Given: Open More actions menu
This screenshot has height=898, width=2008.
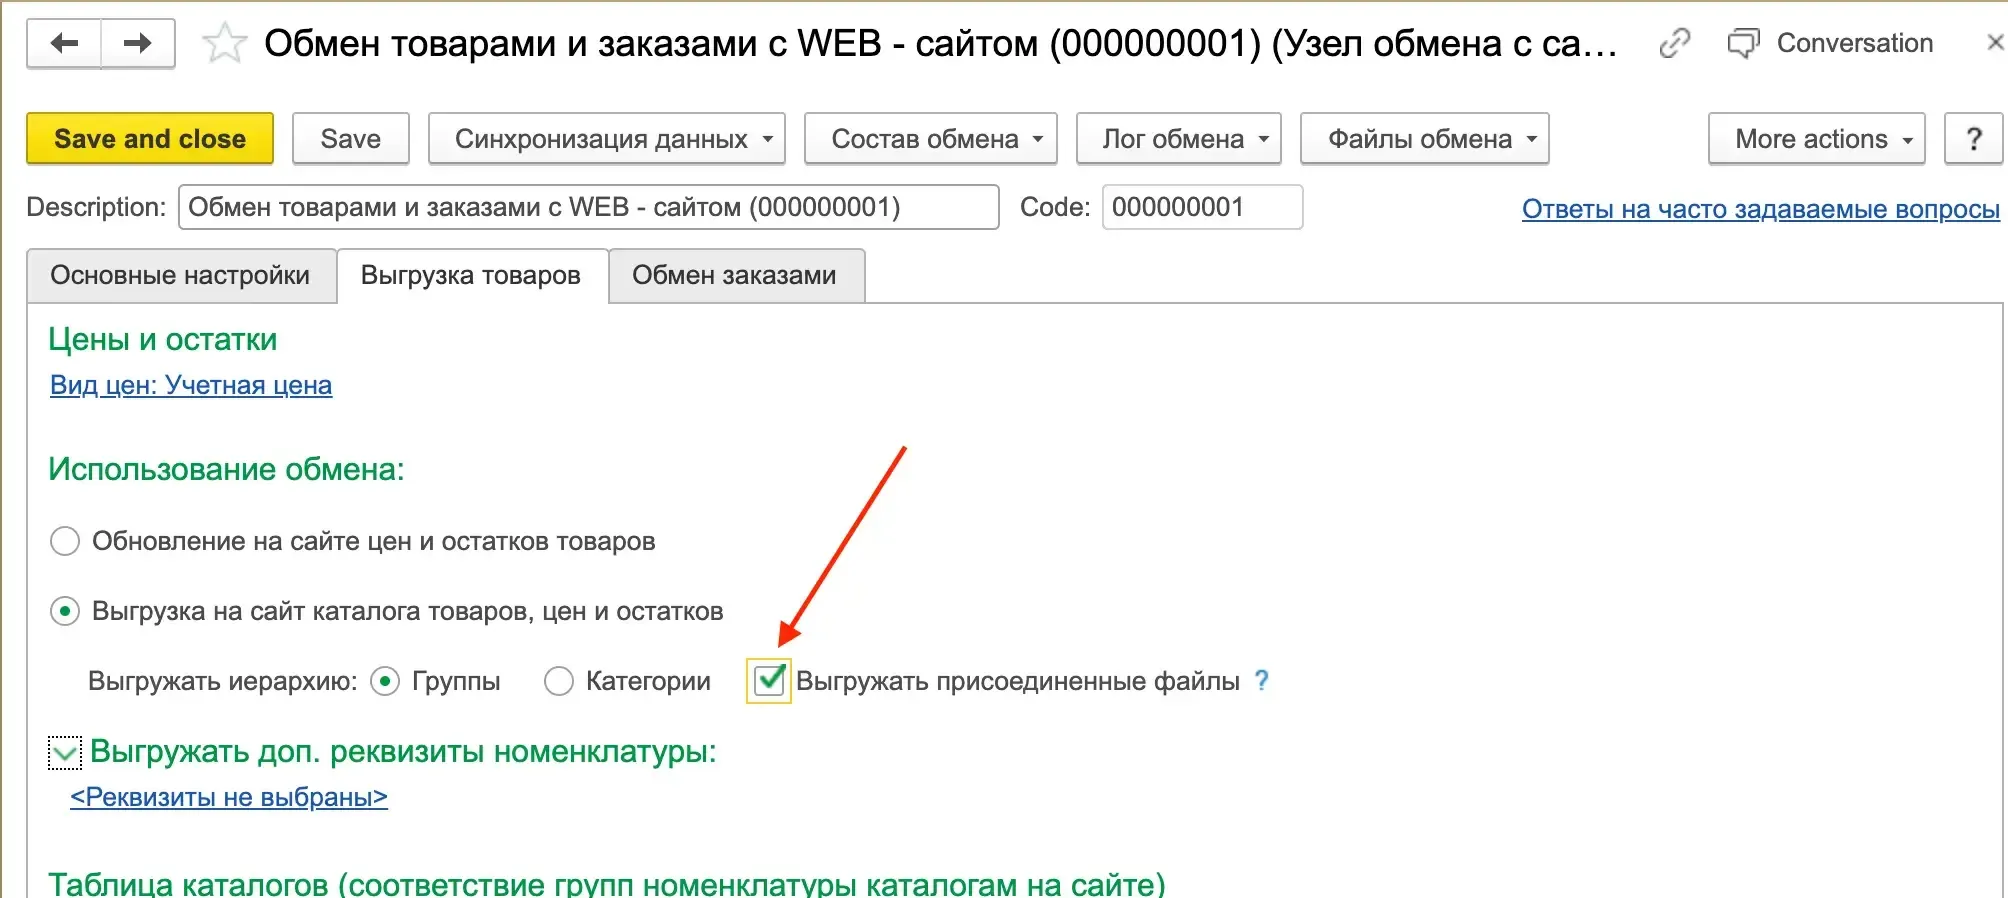Looking at the screenshot, I should [1817, 138].
